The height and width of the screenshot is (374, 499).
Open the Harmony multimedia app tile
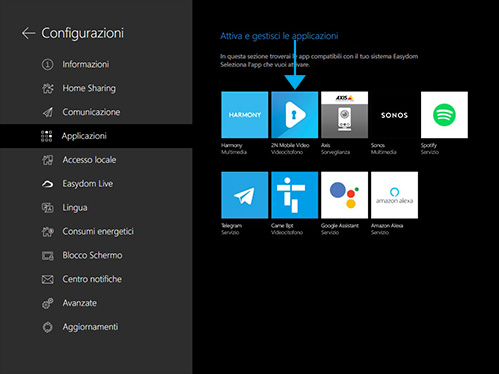click(245, 115)
